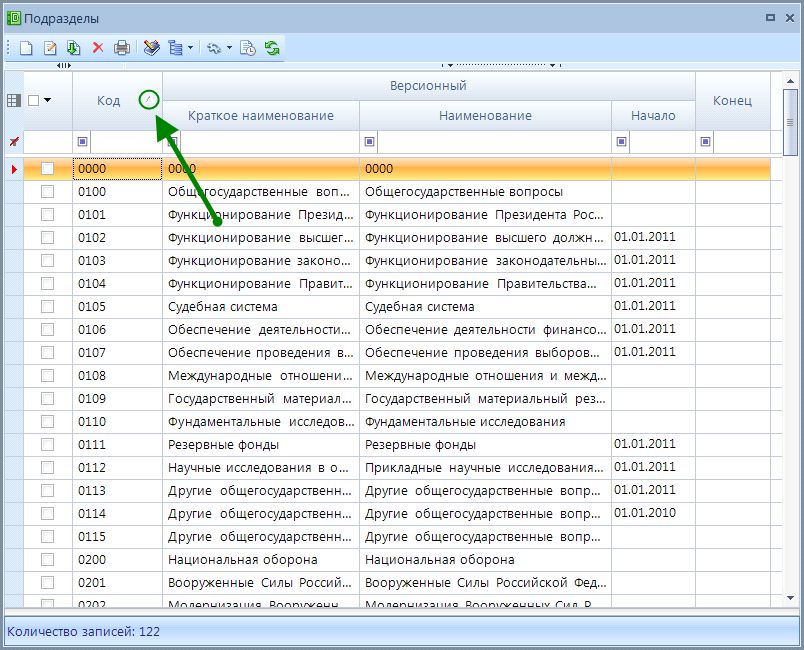
Task: Click the new document icon in toolbar
Action: tap(26, 47)
